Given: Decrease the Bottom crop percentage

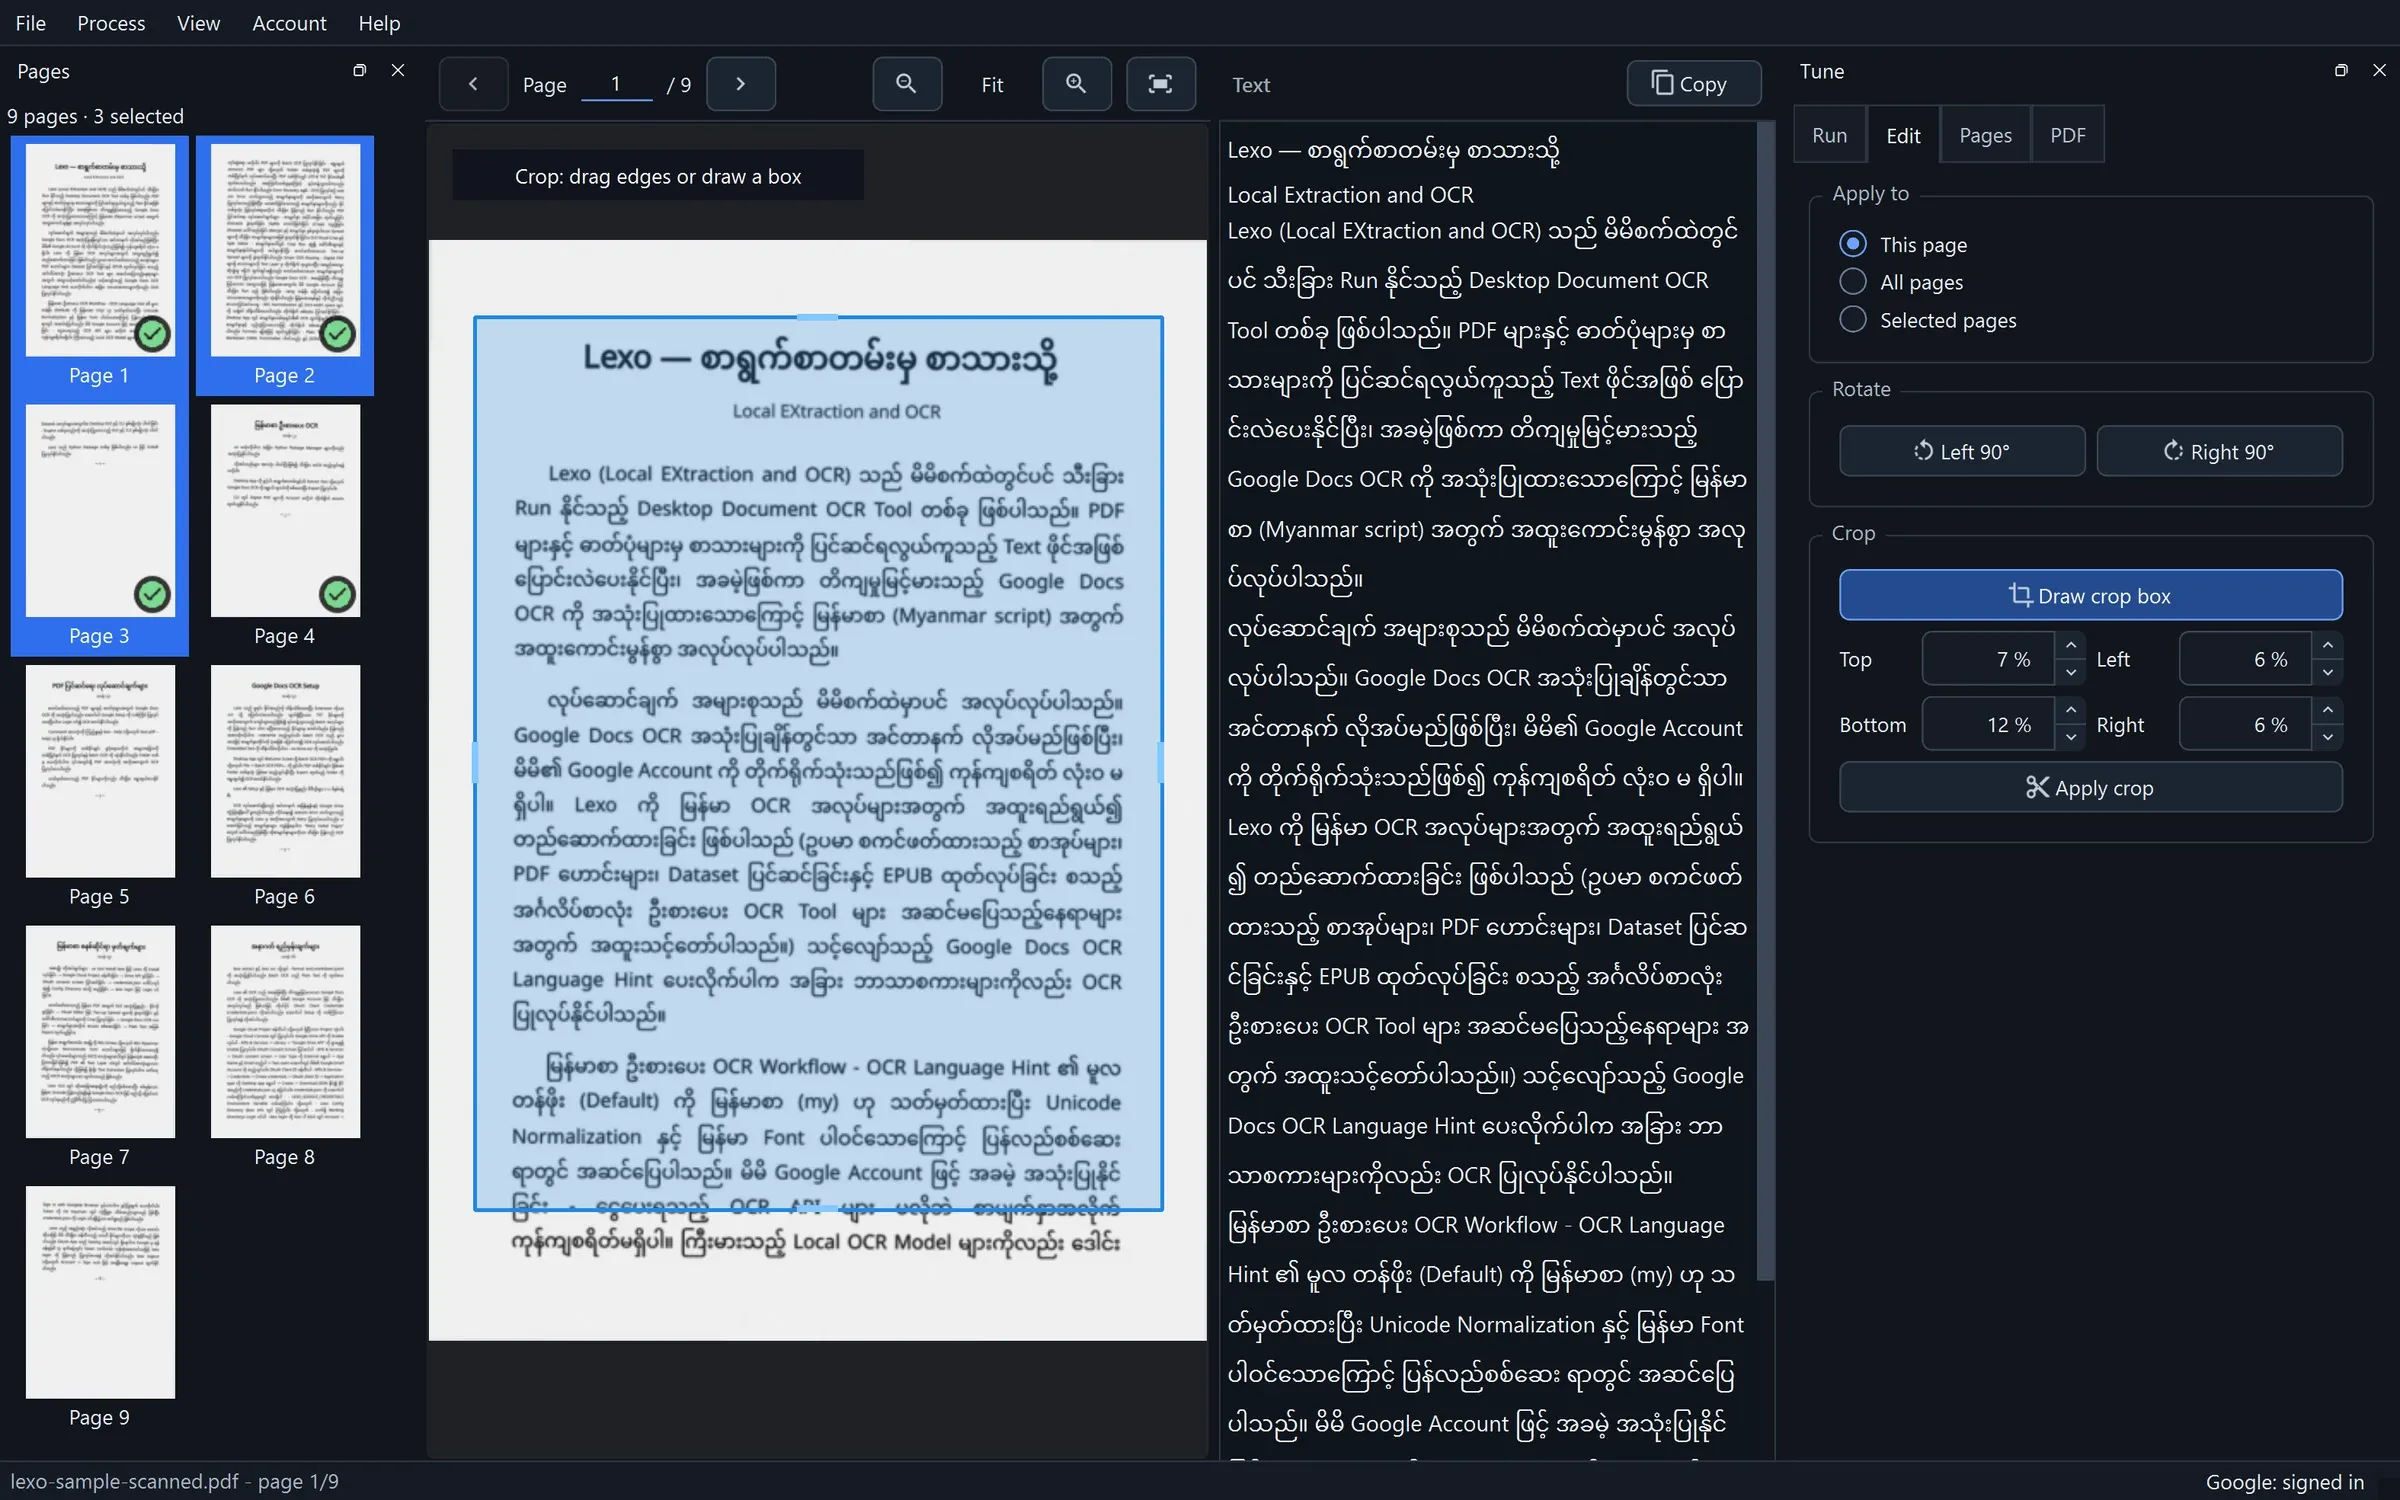Looking at the screenshot, I should click(2071, 738).
